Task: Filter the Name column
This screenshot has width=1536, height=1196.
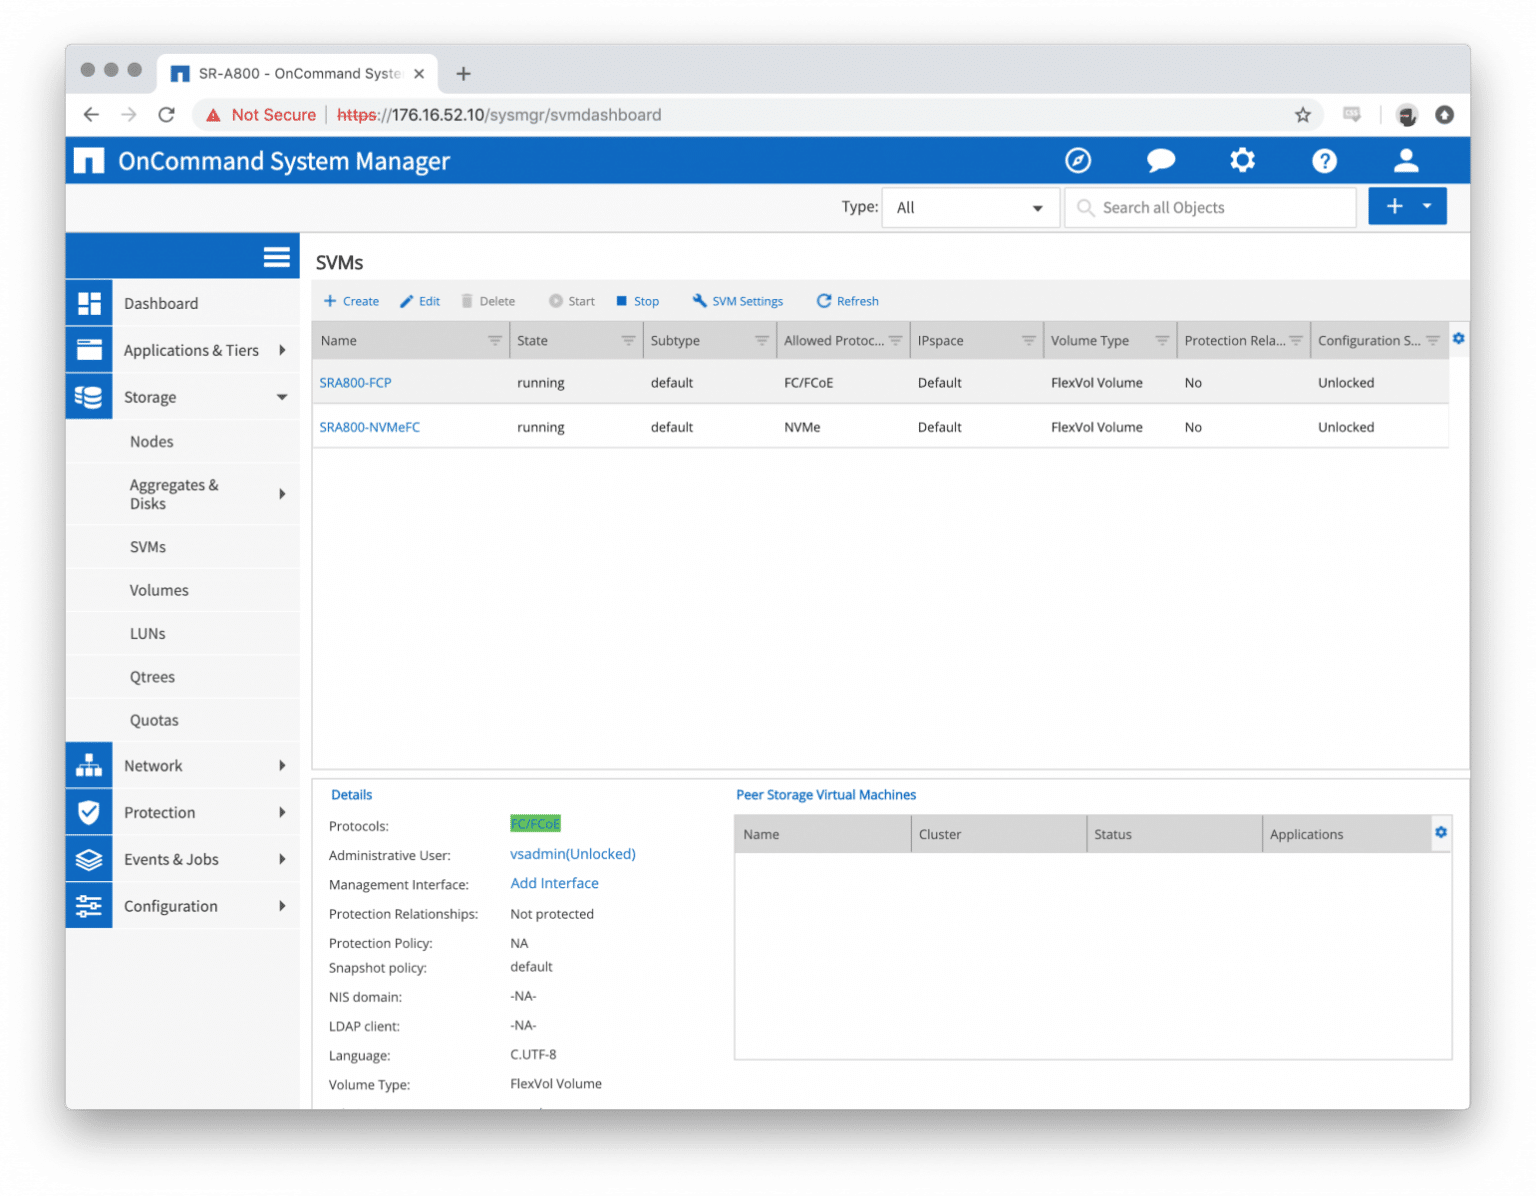Action: tap(495, 341)
